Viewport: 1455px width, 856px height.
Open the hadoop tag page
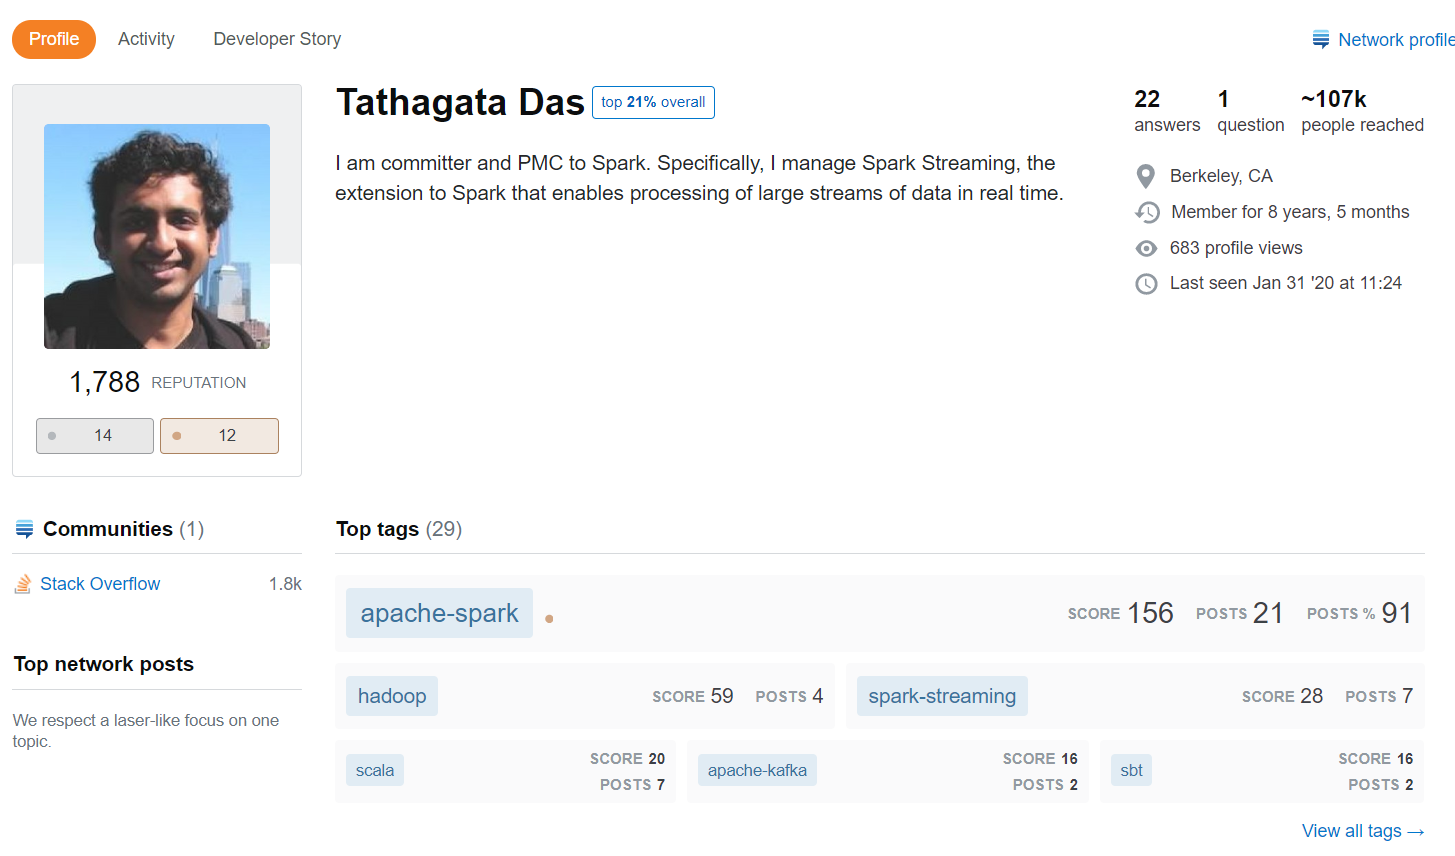click(x=392, y=695)
